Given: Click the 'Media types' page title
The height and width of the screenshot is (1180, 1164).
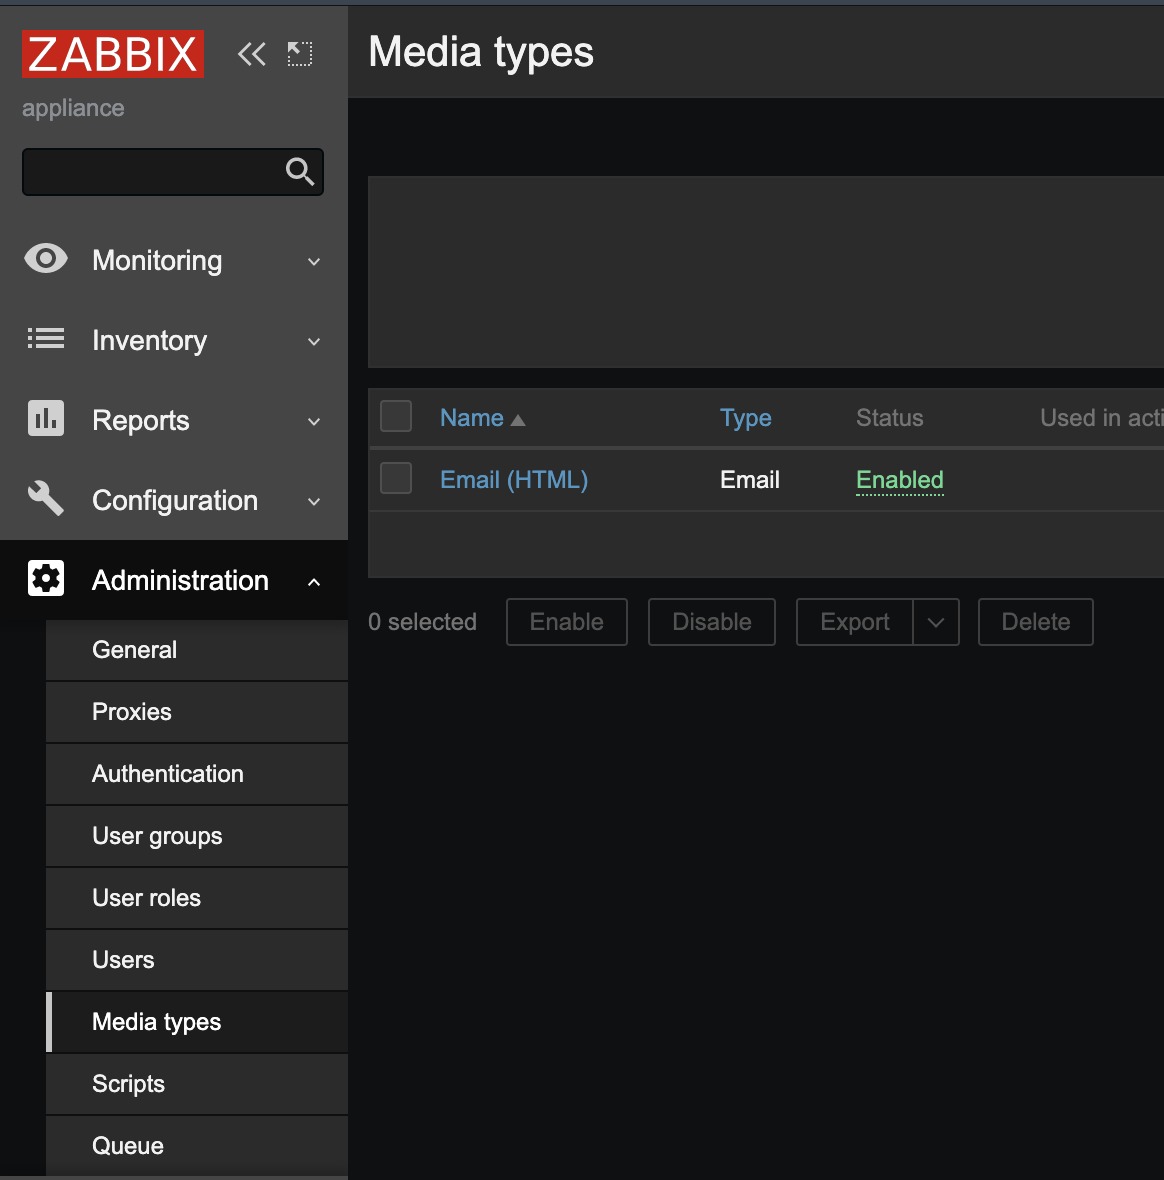Looking at the screenshot, I should pos(481,53).
